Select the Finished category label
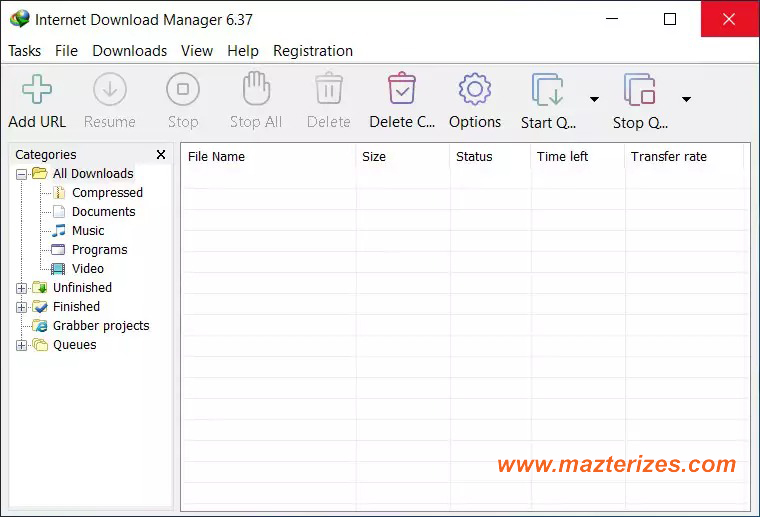The image size is (760, 517). coord(77,307)
